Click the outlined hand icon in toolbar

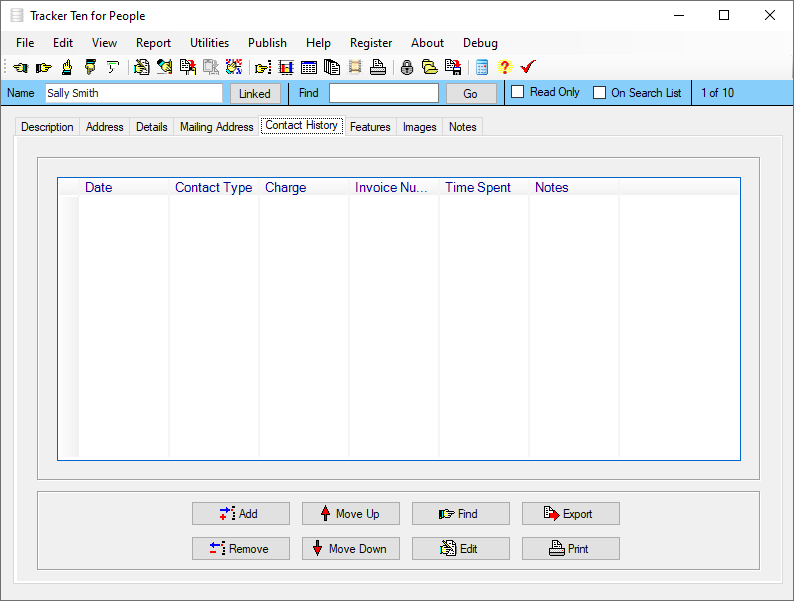point(113,67)
